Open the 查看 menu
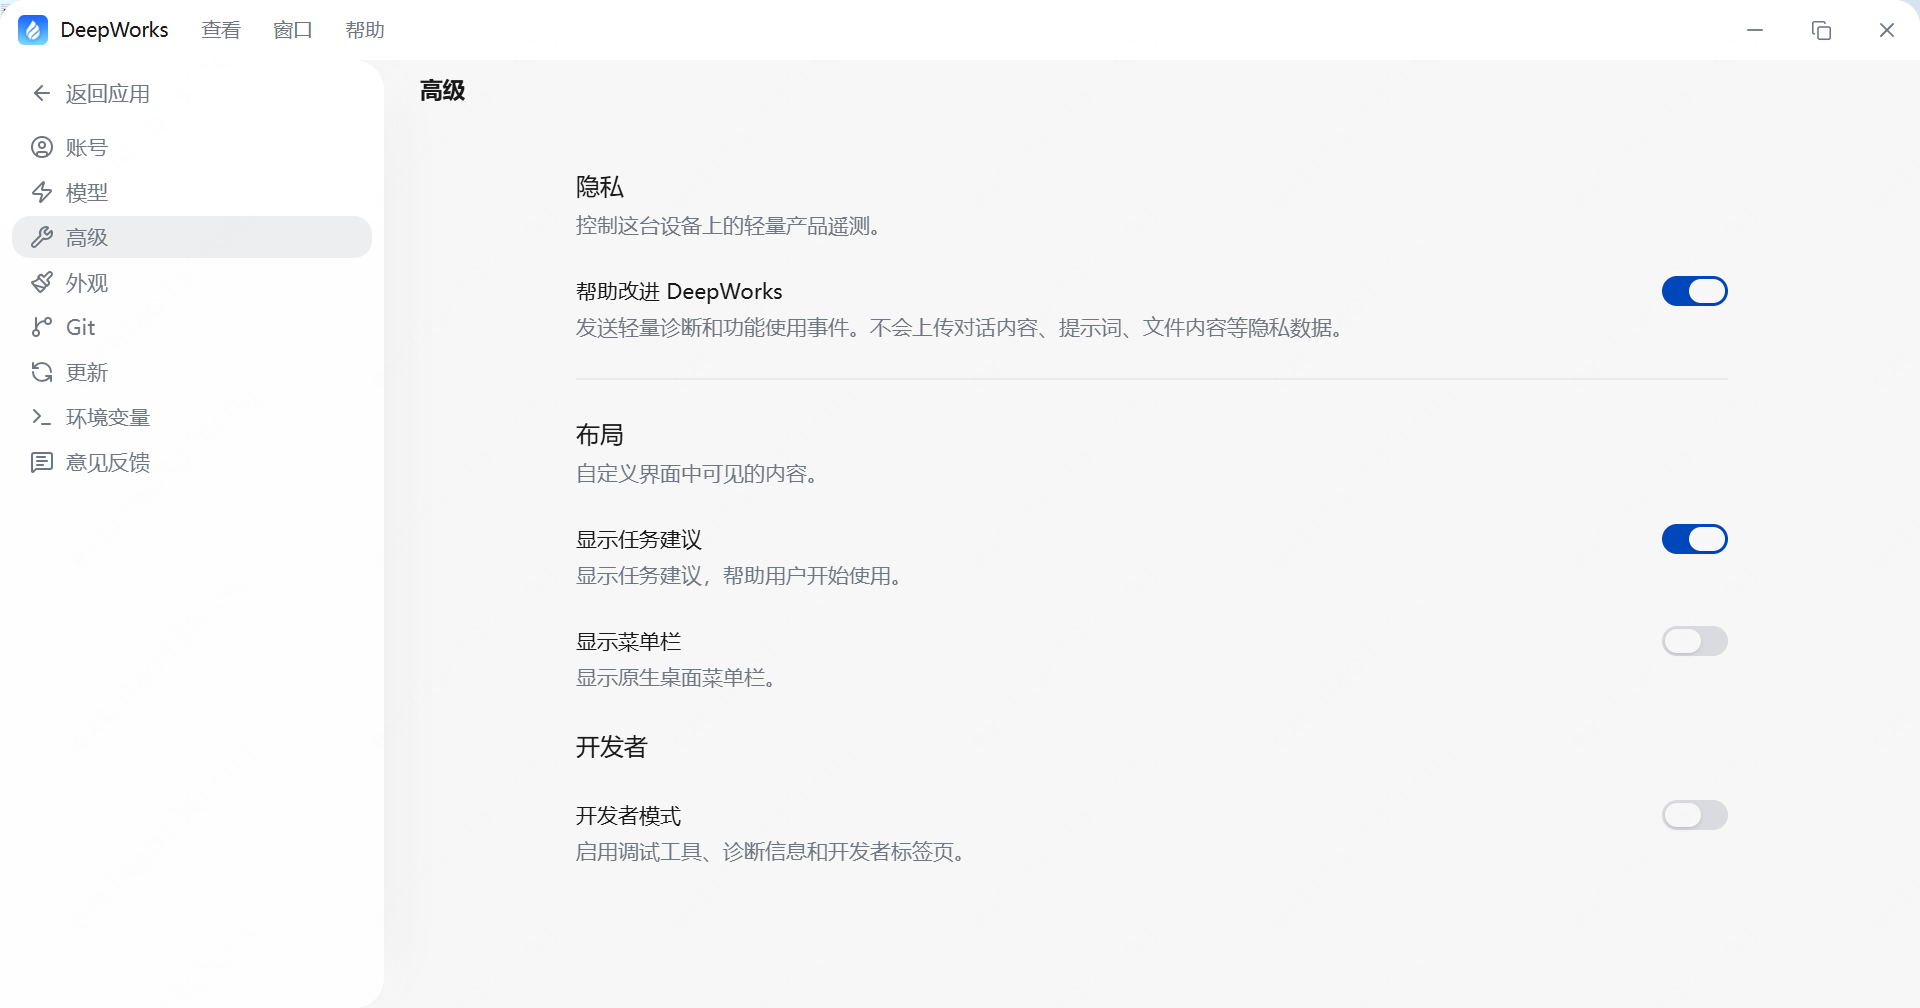Image resolution: width=1920 pixels, height=1008 pixels. coord(221,30)
